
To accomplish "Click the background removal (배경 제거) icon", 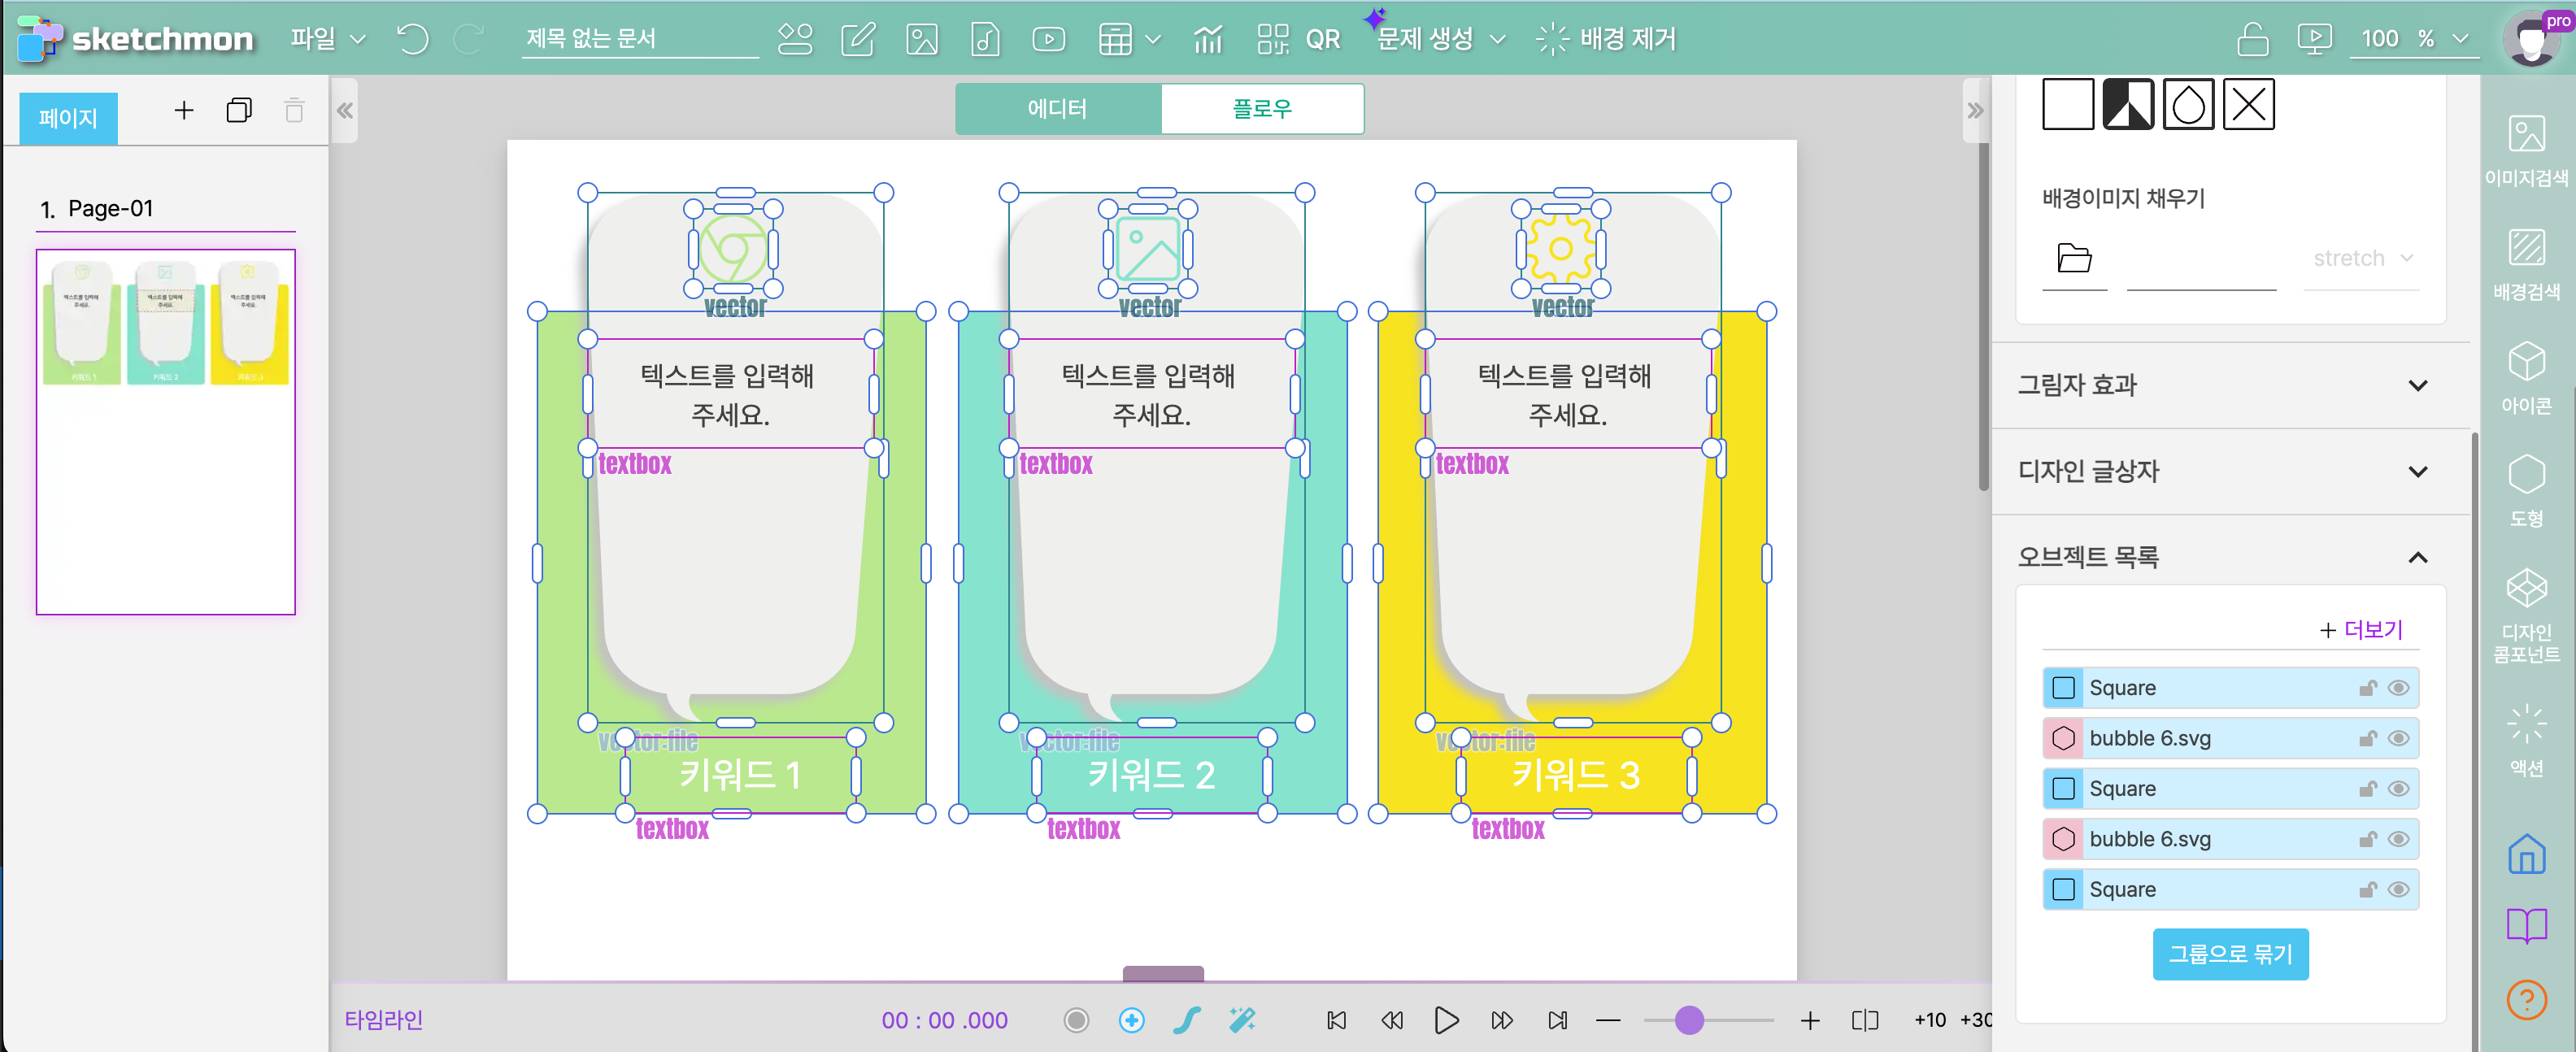I will tap(1552, 39).
